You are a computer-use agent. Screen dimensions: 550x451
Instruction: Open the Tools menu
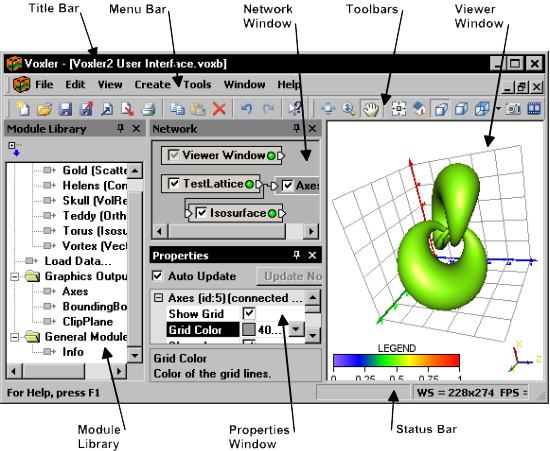pos(197,85)
